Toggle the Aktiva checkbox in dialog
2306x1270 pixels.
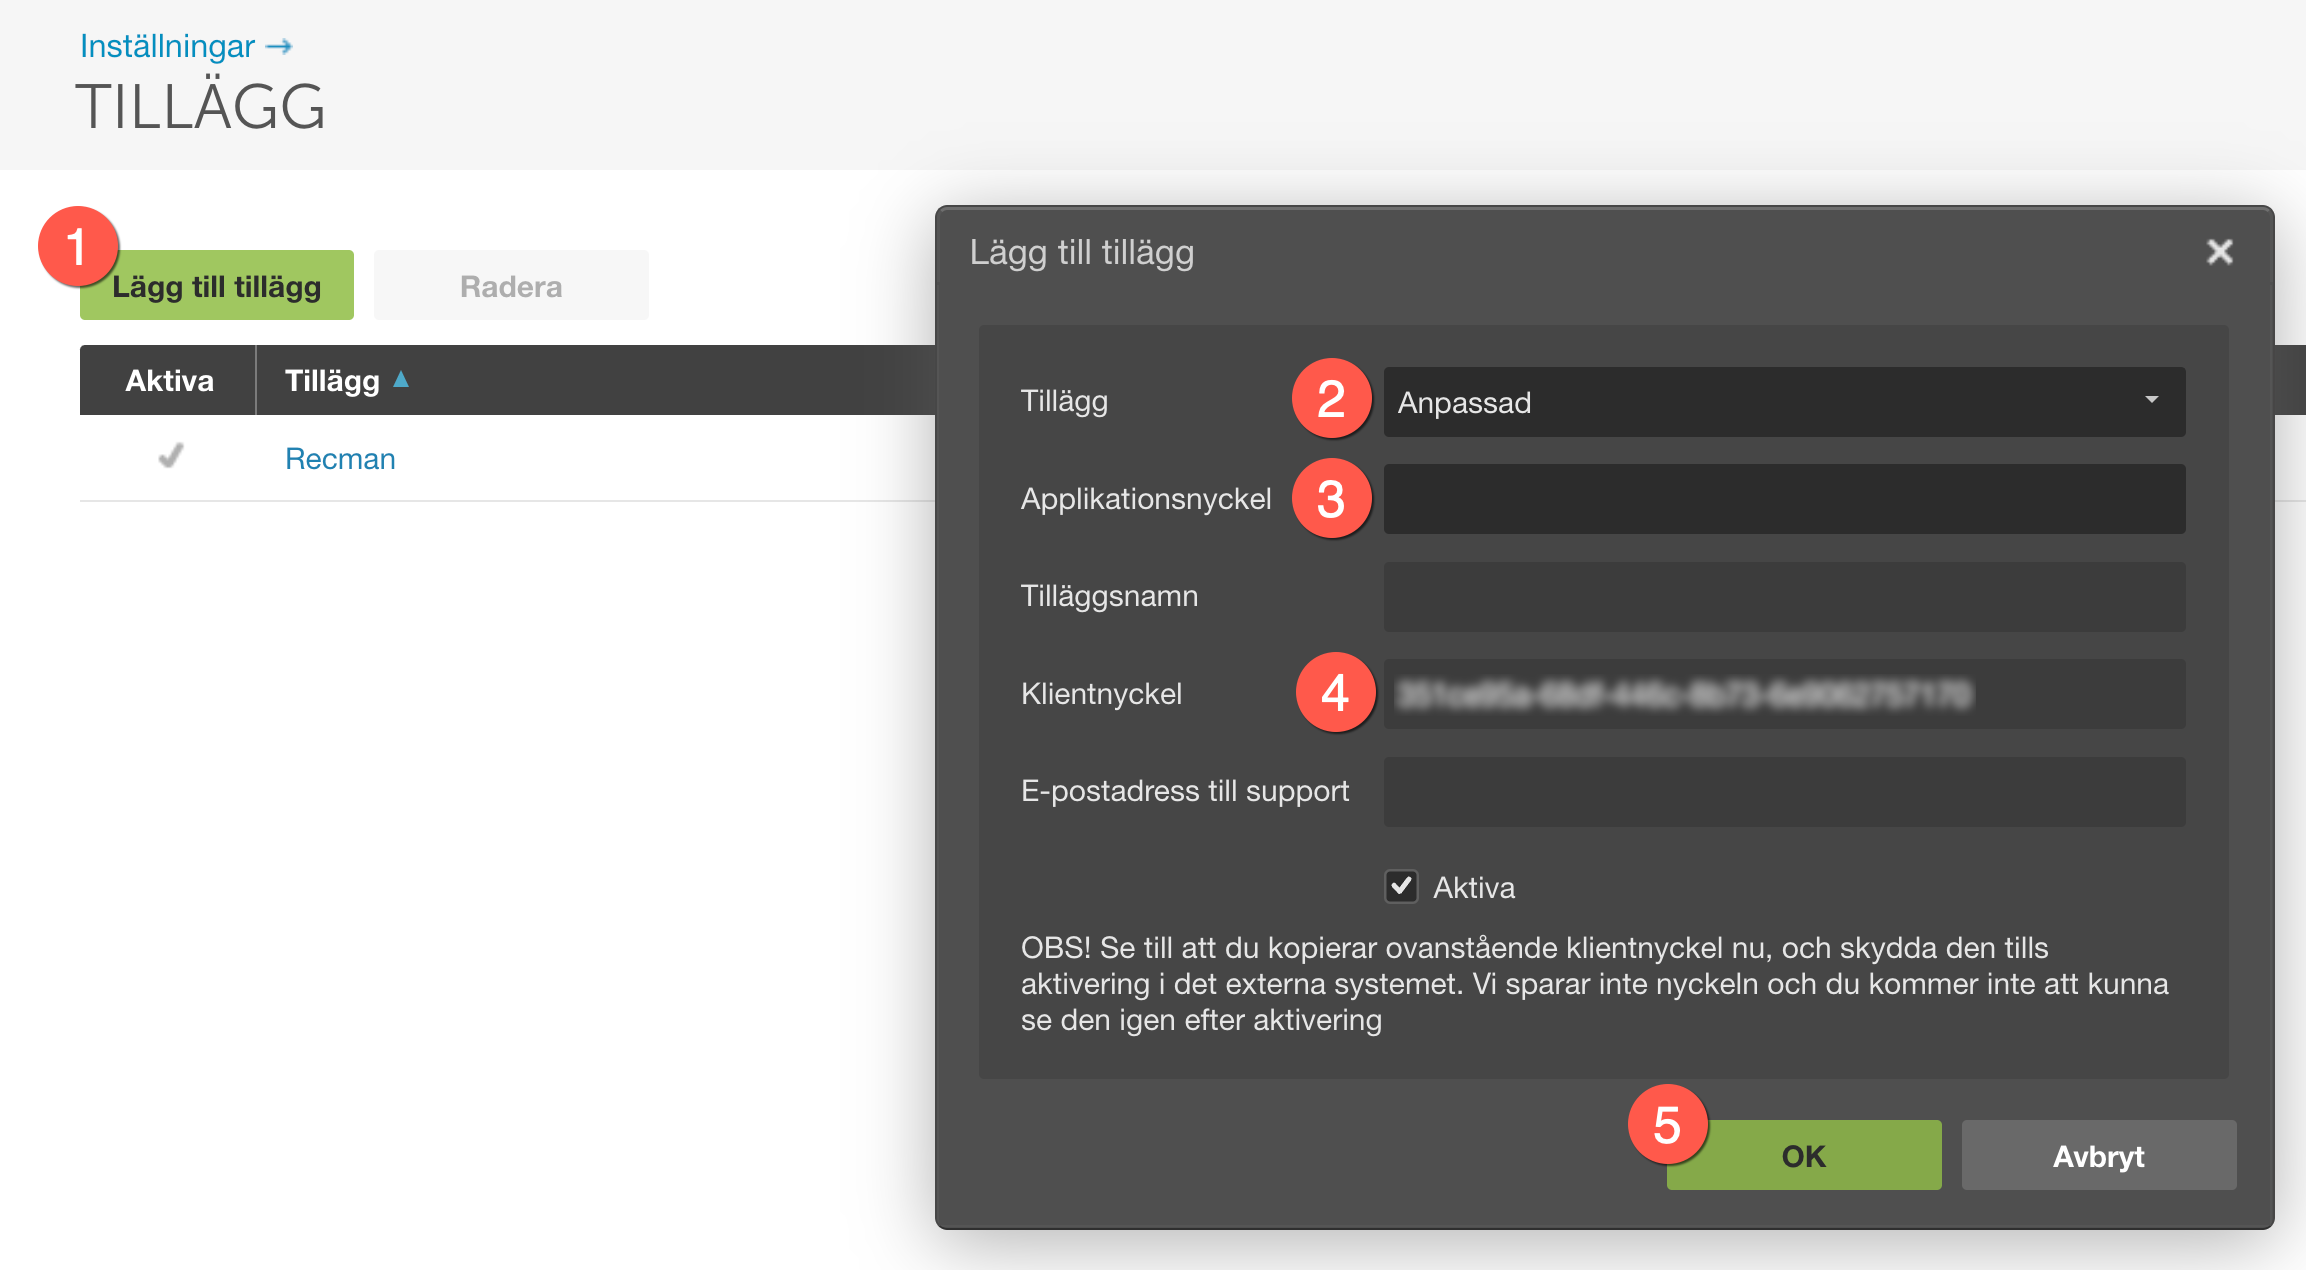click(x=1401, y=886)
